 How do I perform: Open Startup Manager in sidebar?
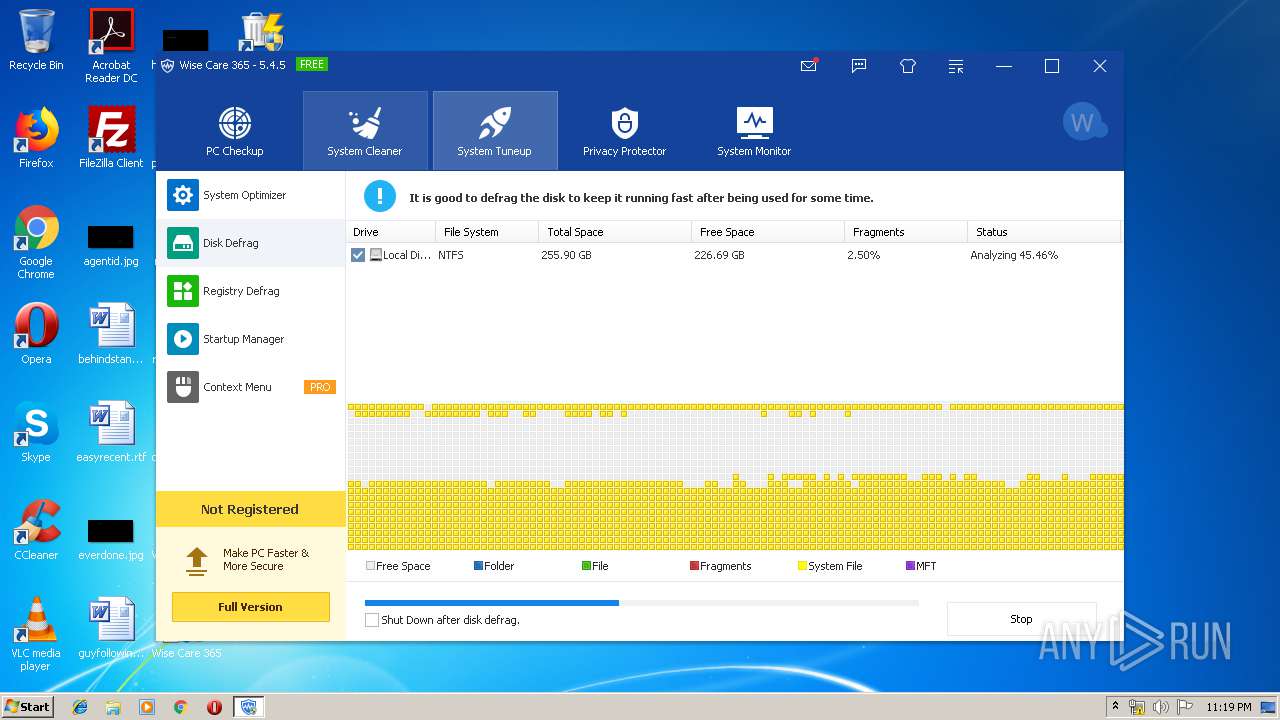[251, 339]
